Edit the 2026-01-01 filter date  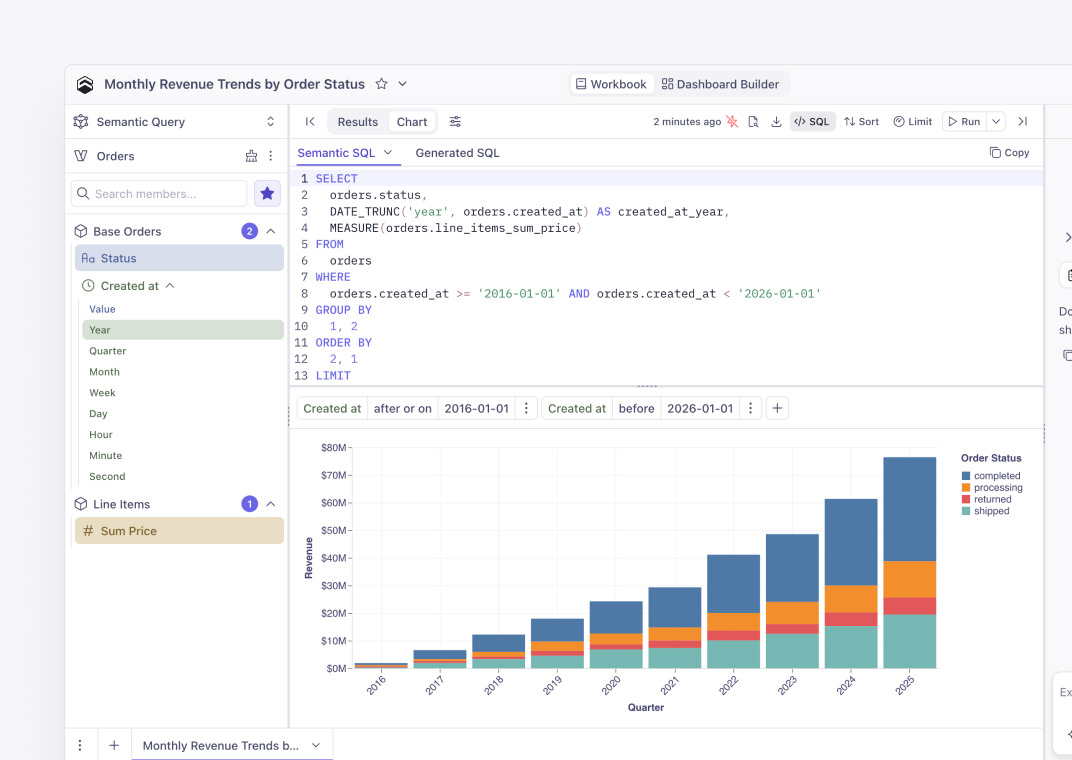click(x=700, y=409)
